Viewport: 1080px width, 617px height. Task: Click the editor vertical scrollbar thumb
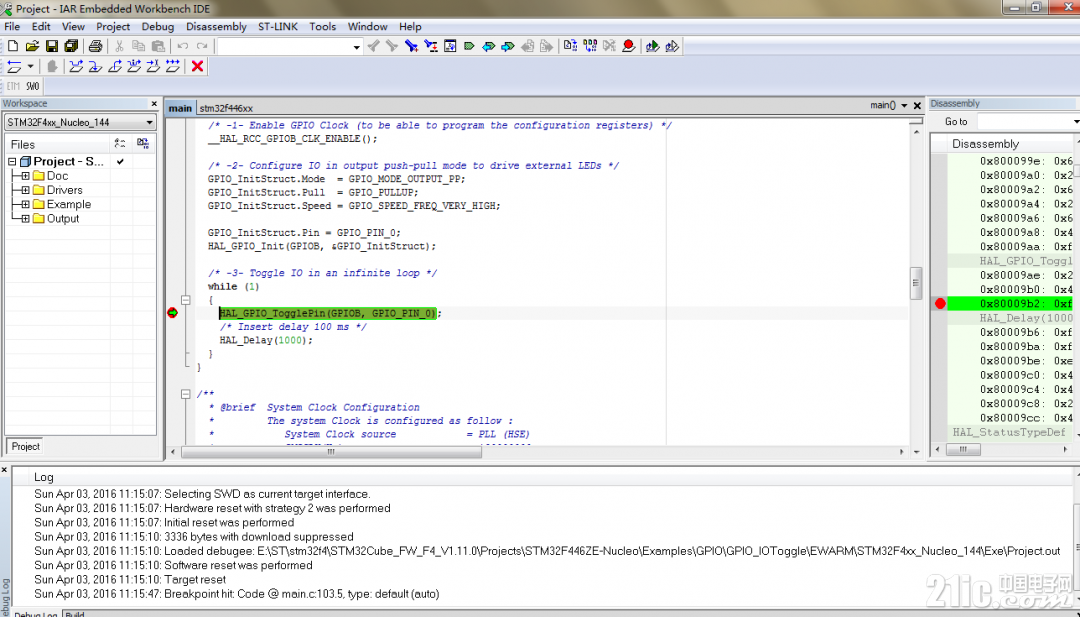(x=916, y=283)
